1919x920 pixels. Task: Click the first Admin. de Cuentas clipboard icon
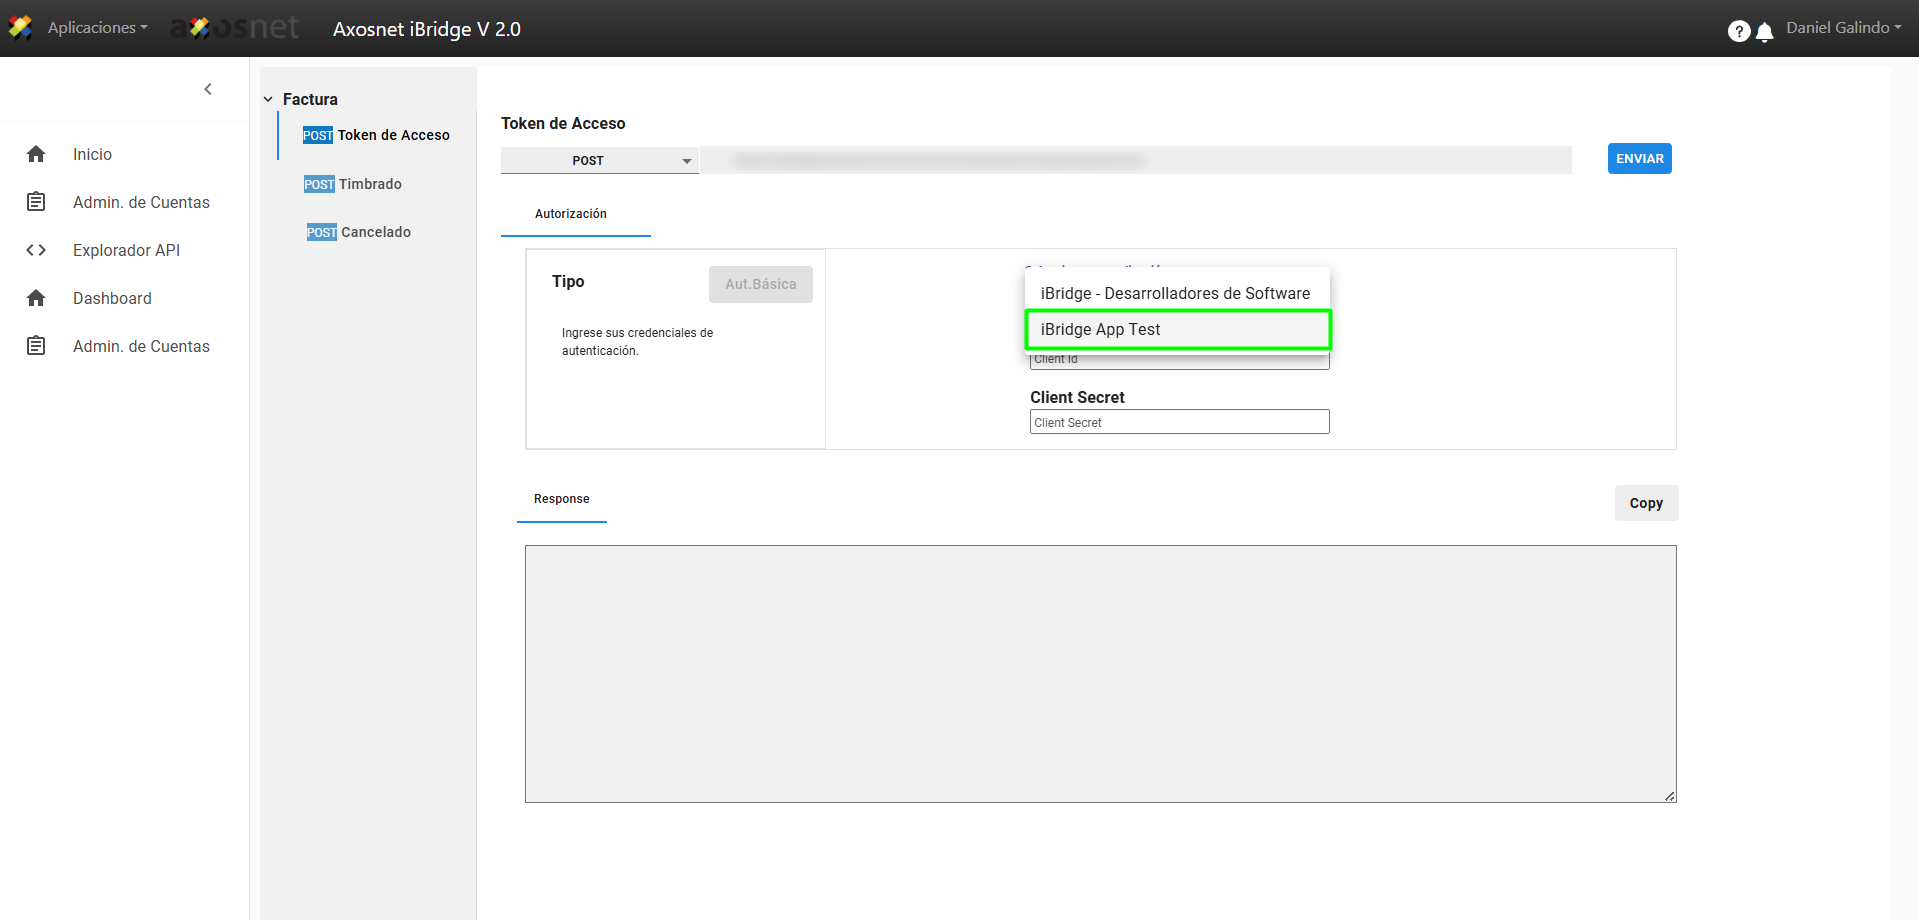pos(36,202)
